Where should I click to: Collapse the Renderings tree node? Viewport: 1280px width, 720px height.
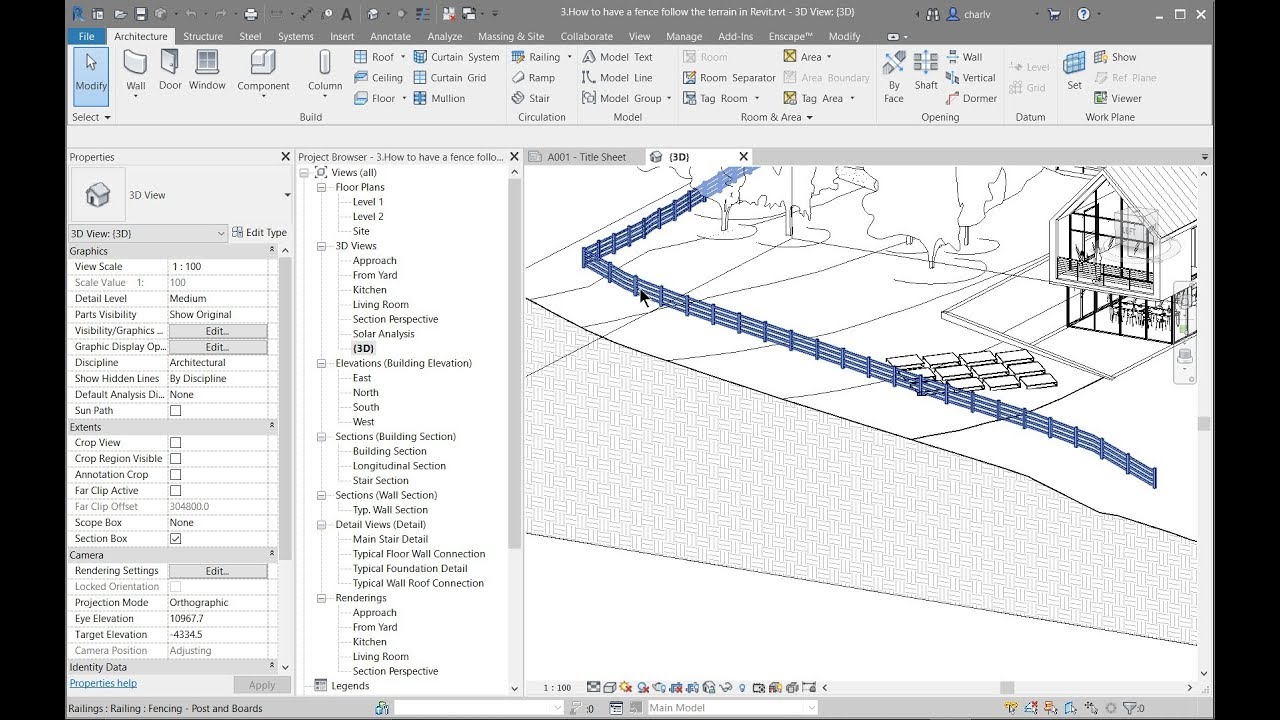click(322, 598)
